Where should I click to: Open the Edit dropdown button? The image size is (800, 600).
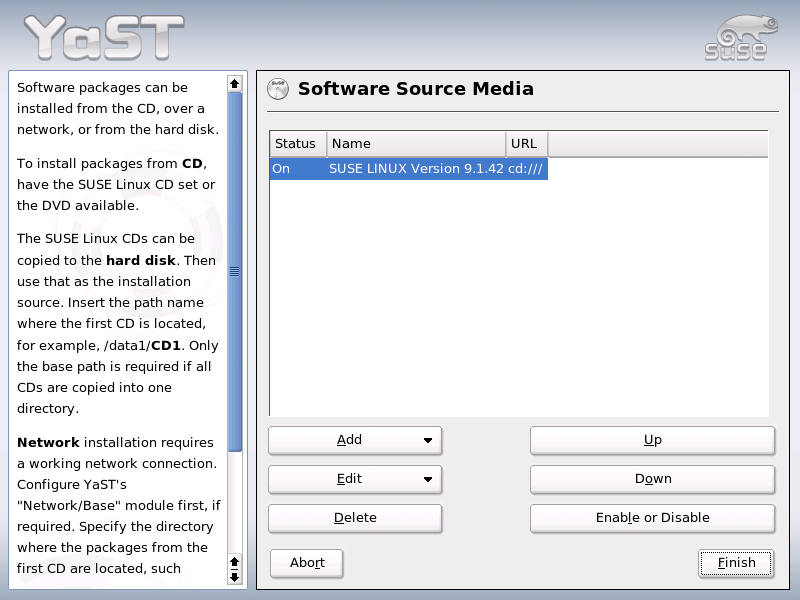pyautogui.click(x=355, y=479)
